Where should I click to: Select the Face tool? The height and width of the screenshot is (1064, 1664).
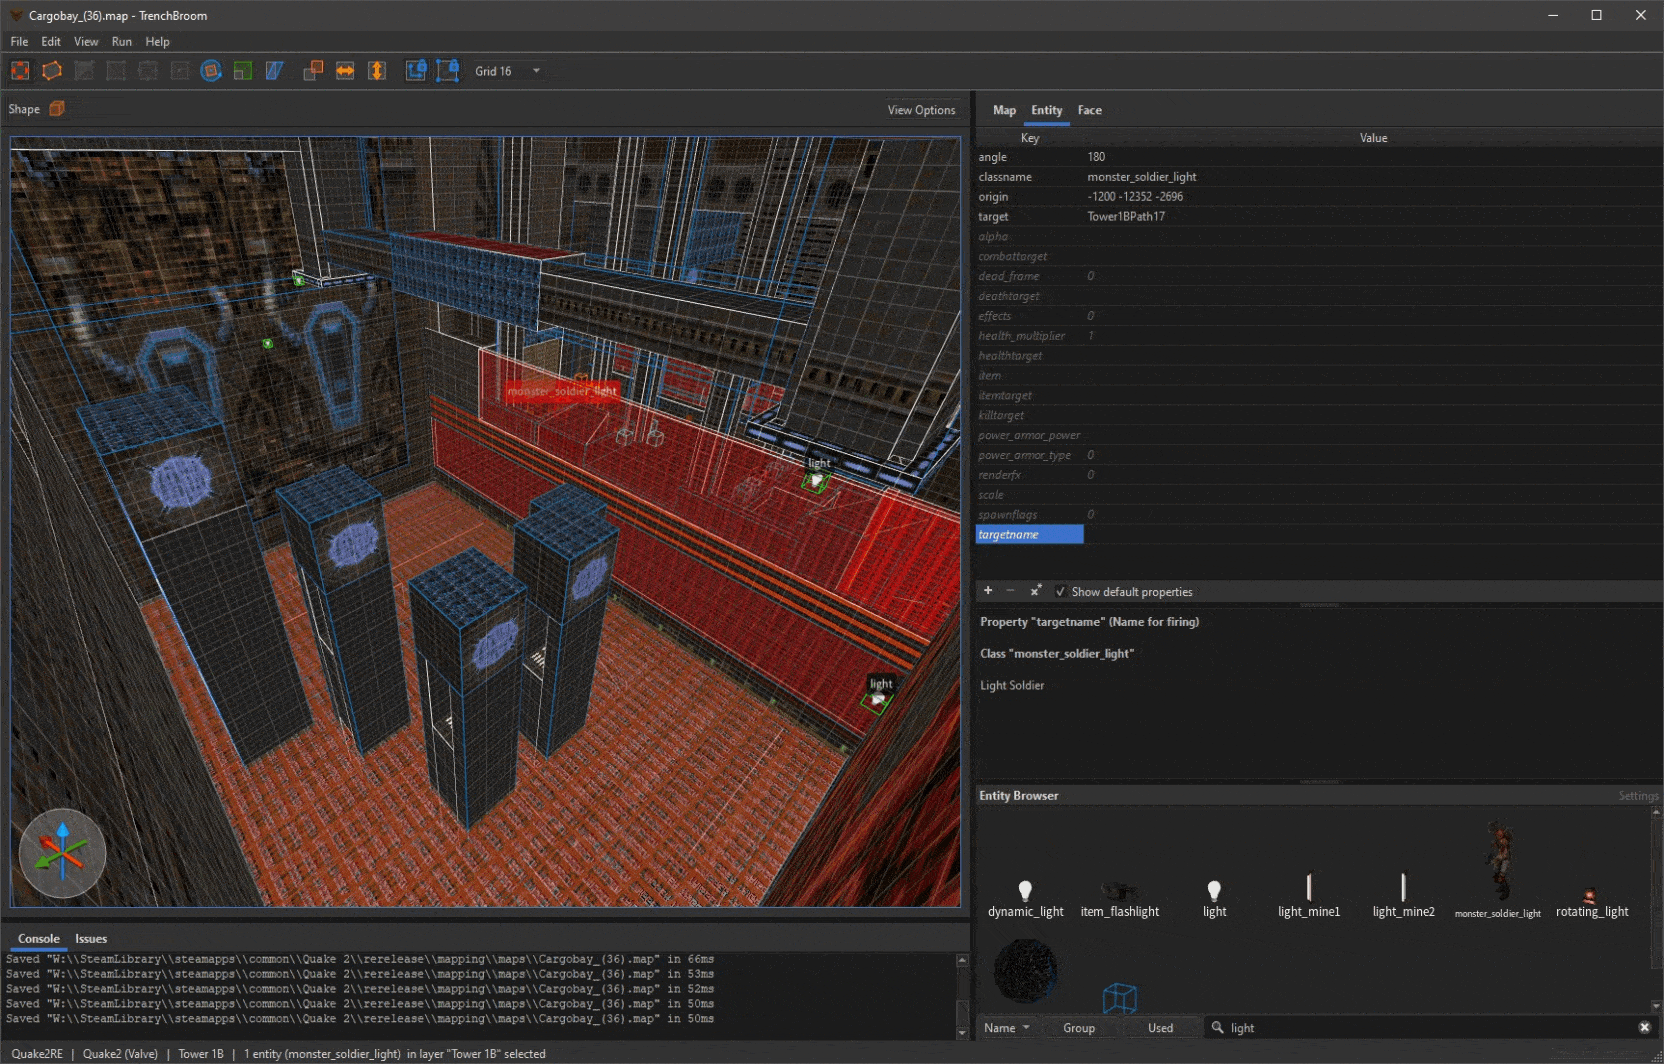coord(180,71)
